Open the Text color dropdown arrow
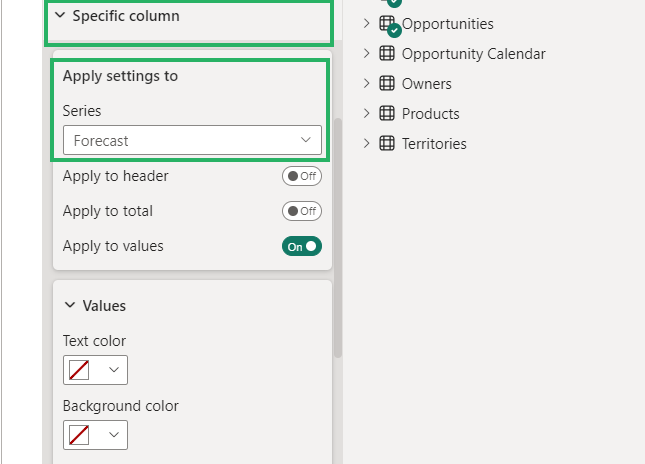This screenshot has height=464, width=645. 114,370
